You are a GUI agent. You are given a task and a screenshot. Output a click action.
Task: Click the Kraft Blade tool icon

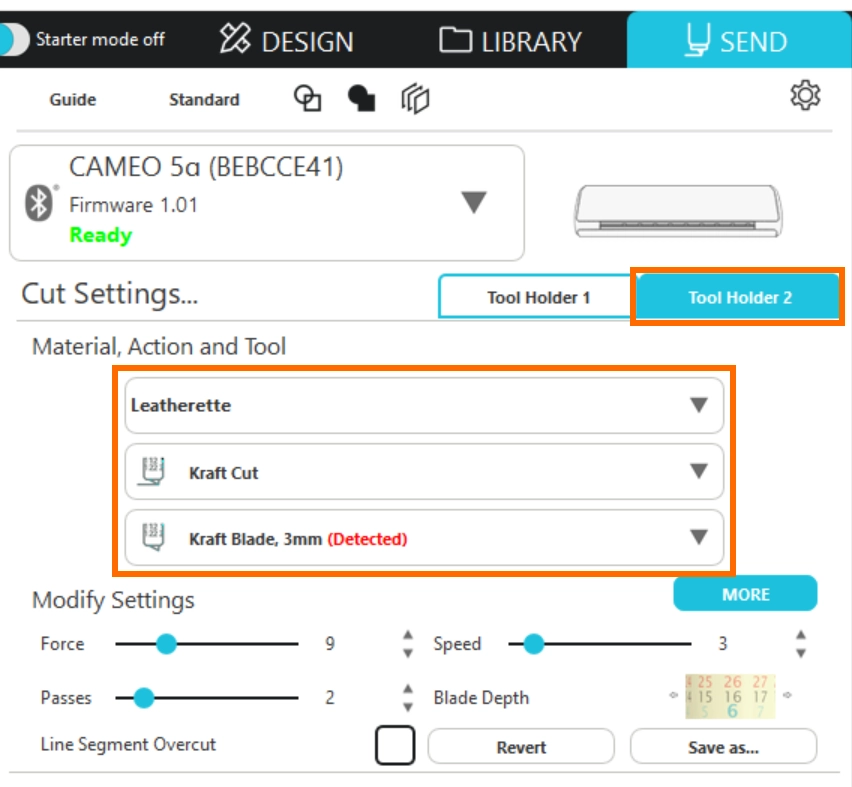coord(153,538)
